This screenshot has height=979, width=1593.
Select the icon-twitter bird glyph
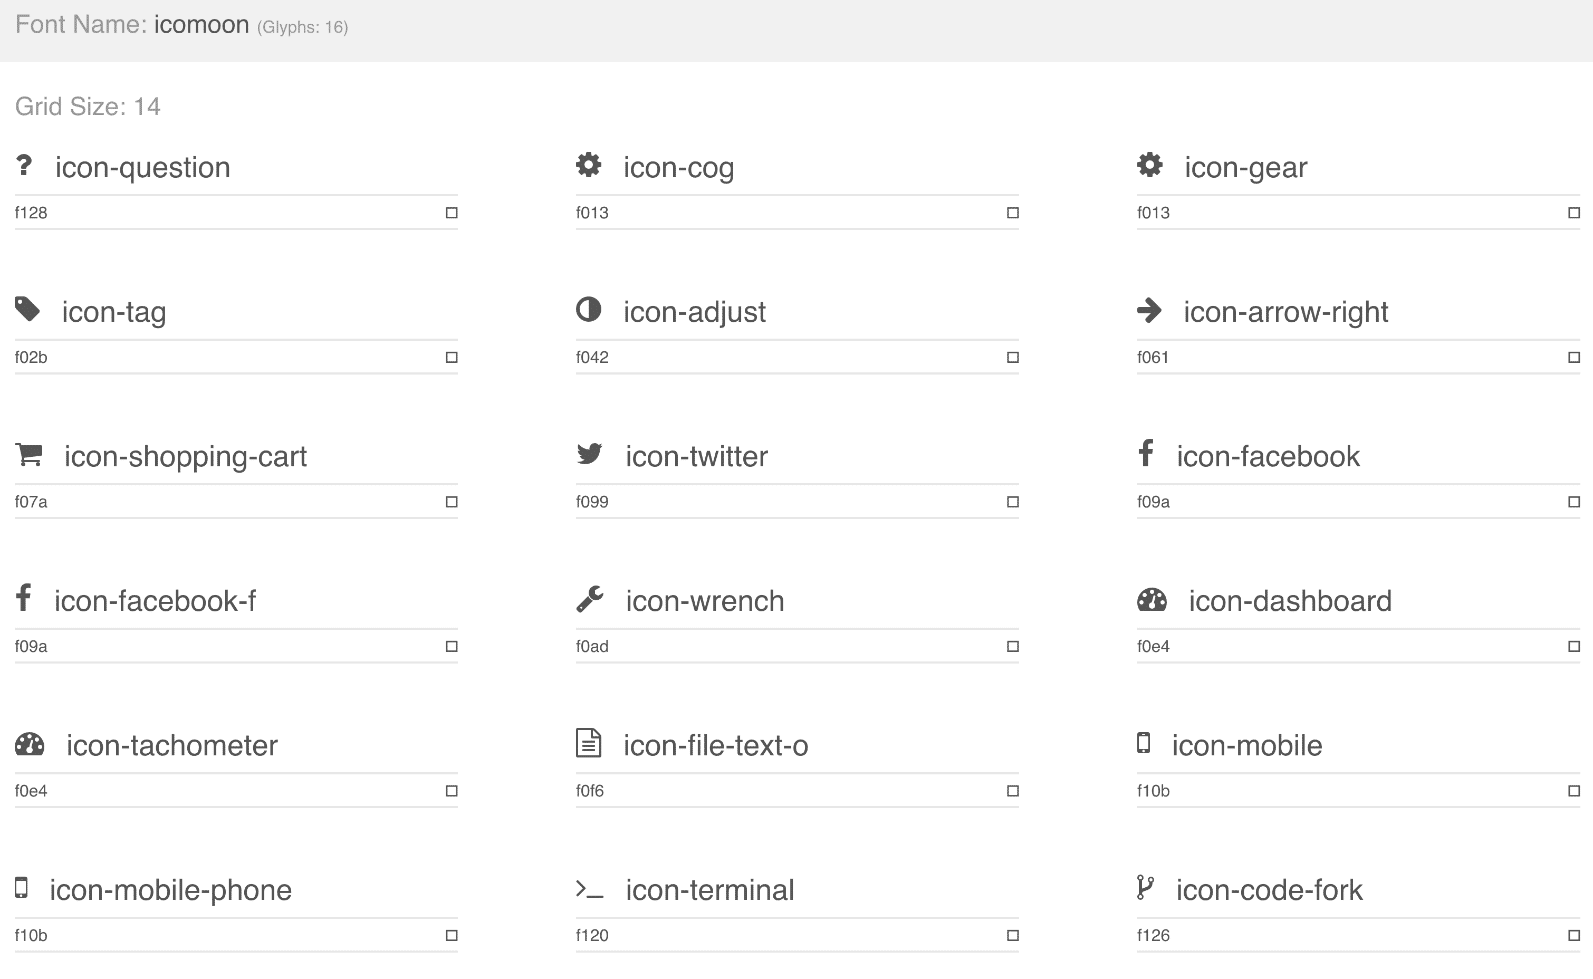coord(589,454)
